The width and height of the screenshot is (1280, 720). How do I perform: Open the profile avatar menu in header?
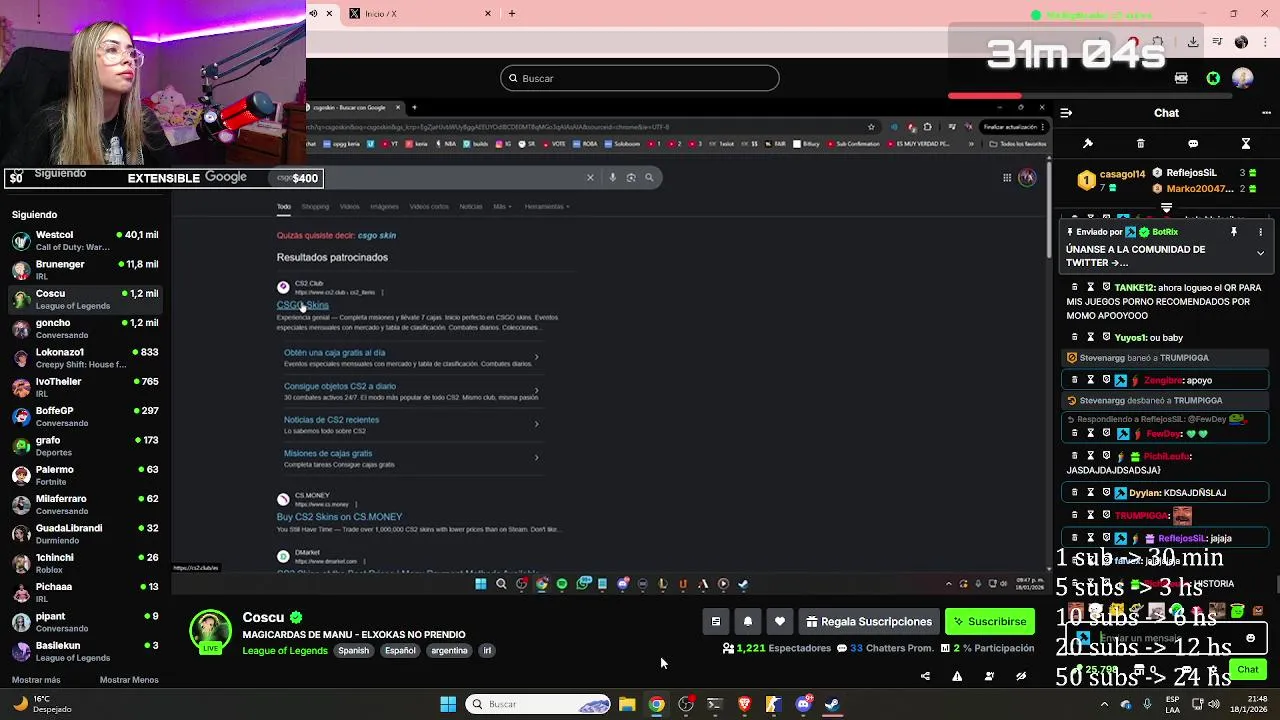tap(1242, 78)
